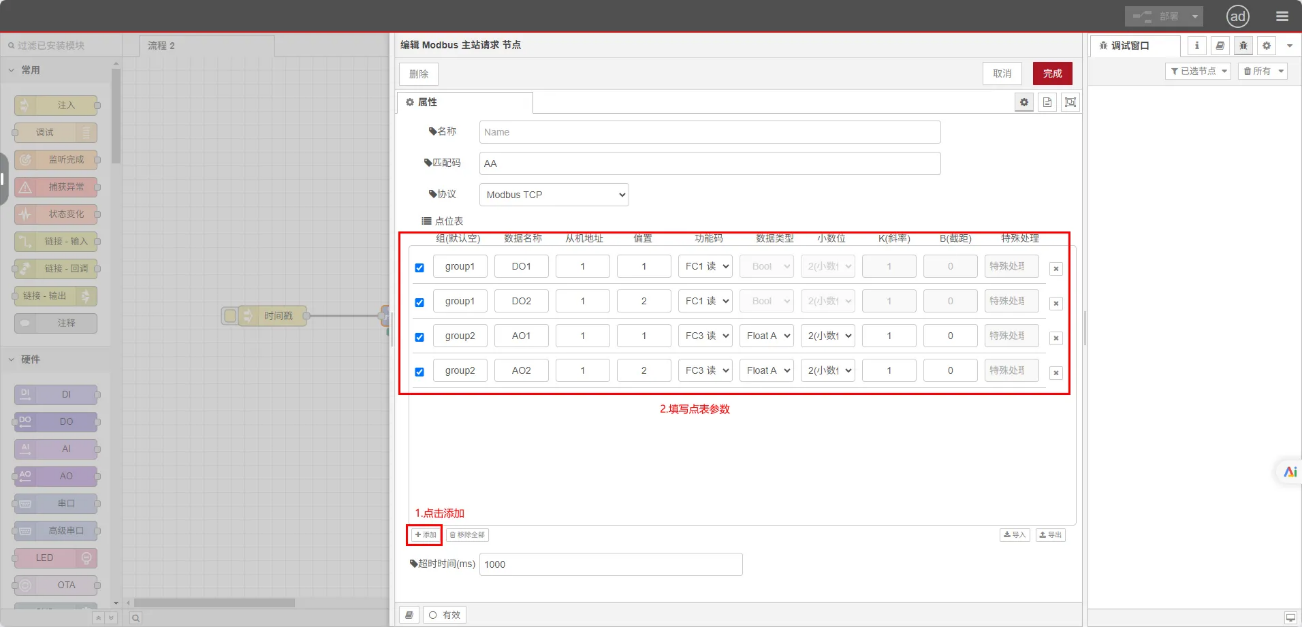Open the sidebar configuration gear icon
1302x627 pixels.
(1266, 46)
